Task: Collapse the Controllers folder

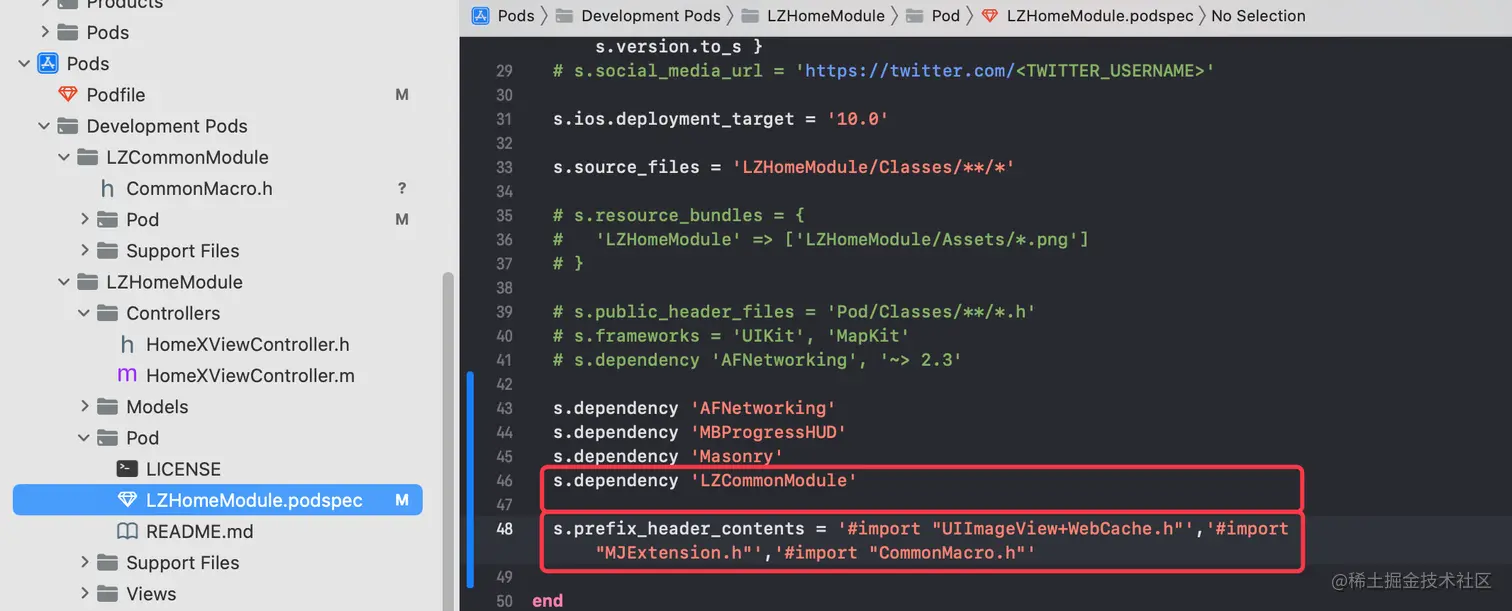Action: click(x=84, y=313)
